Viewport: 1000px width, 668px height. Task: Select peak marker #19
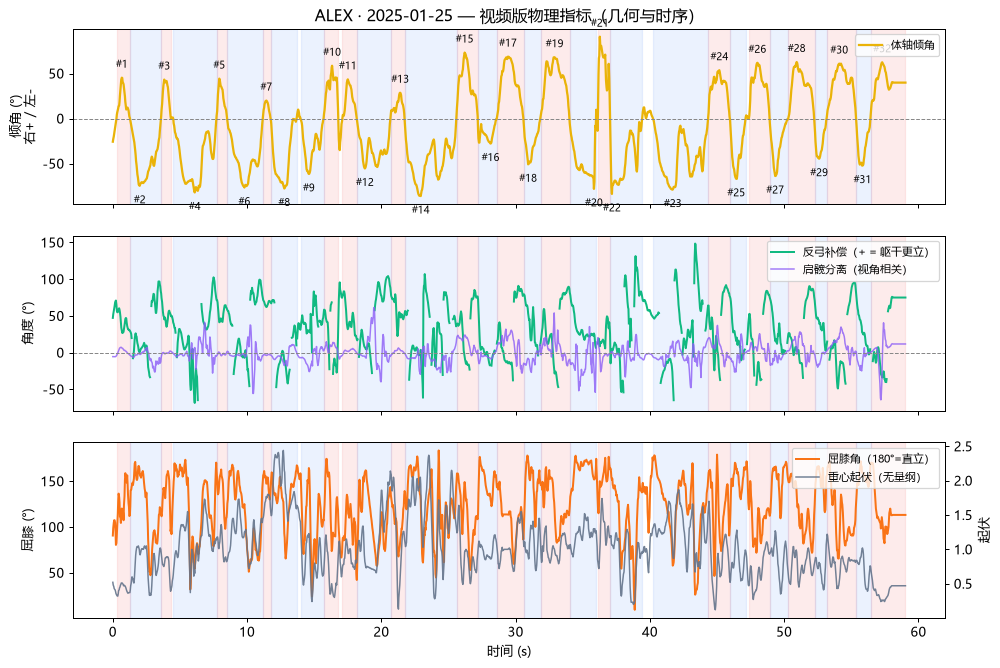coord(554,43)
